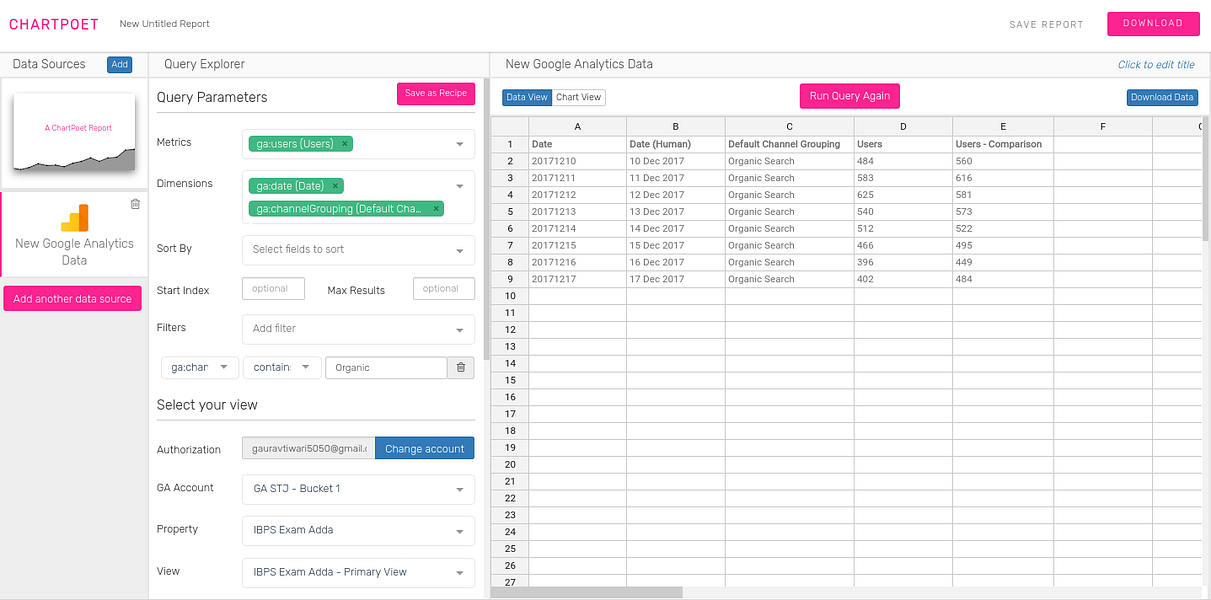Click cell with date 20171210
1211x600 pixels.
(x=578, y=161)
